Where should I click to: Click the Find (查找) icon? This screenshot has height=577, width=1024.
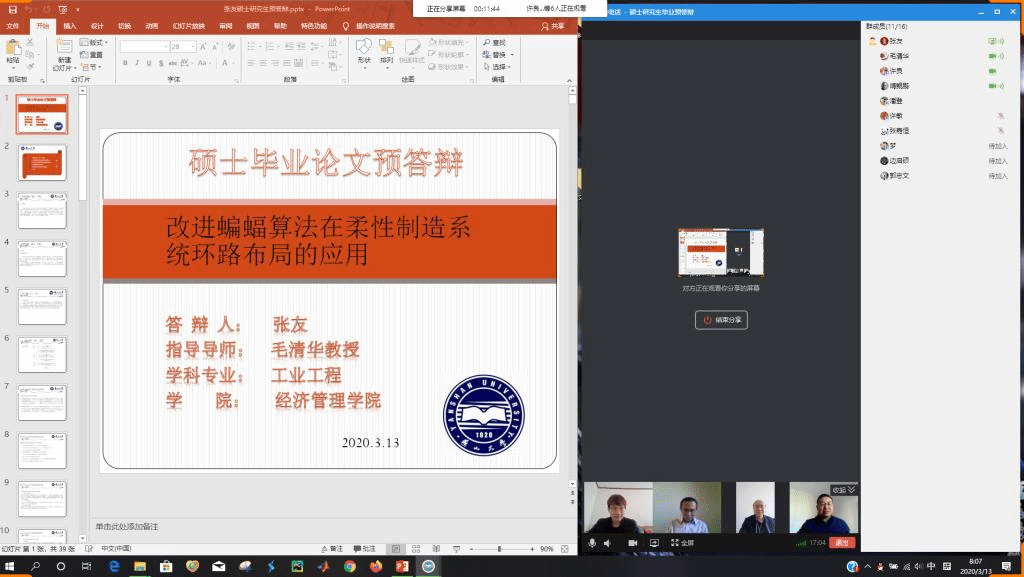[496, 42]
